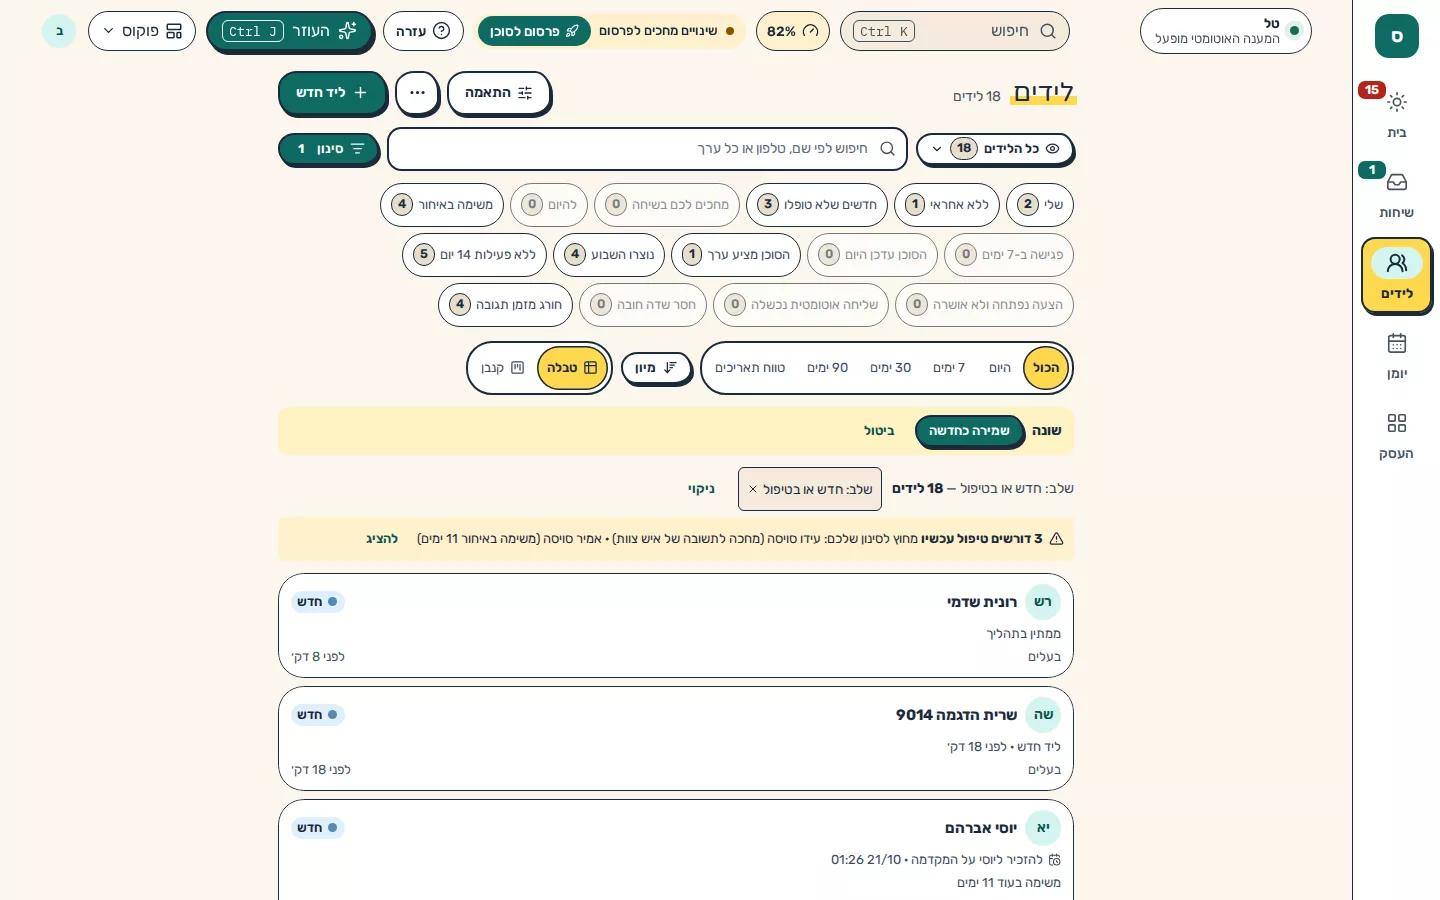Toggle the חורג מזמן תגובה filter chip
The width and height of the screenshot is (1440, 900).
[x=505, y=305]
